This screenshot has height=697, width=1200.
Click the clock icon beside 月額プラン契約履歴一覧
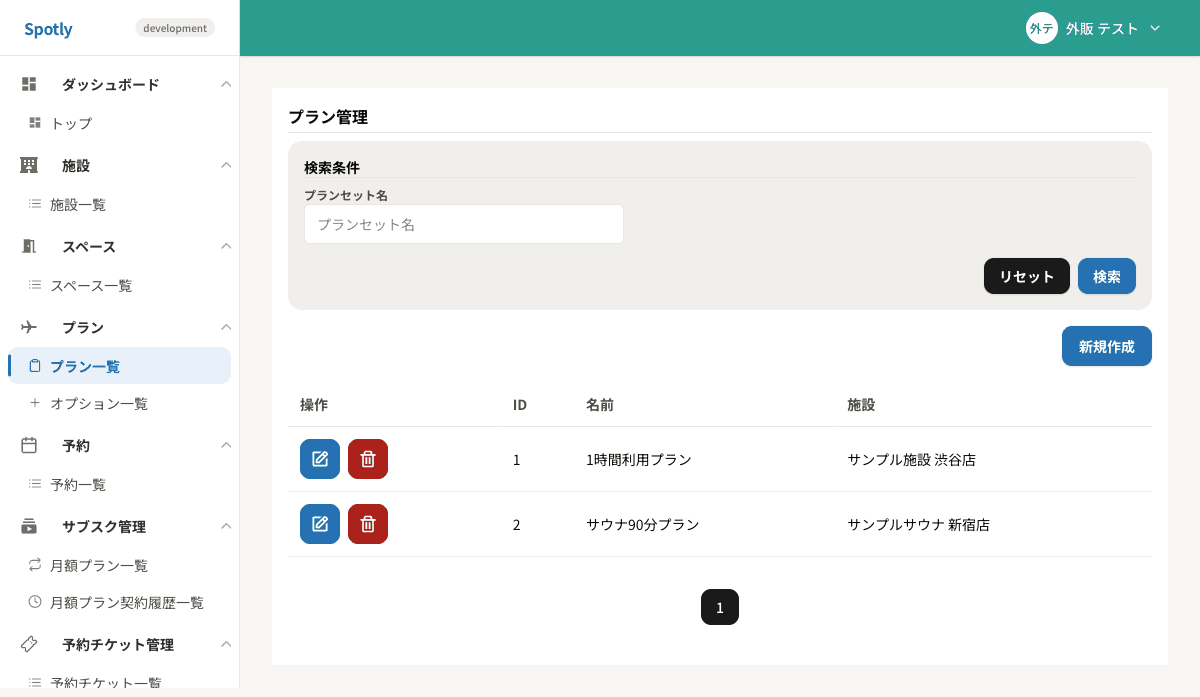35,602
